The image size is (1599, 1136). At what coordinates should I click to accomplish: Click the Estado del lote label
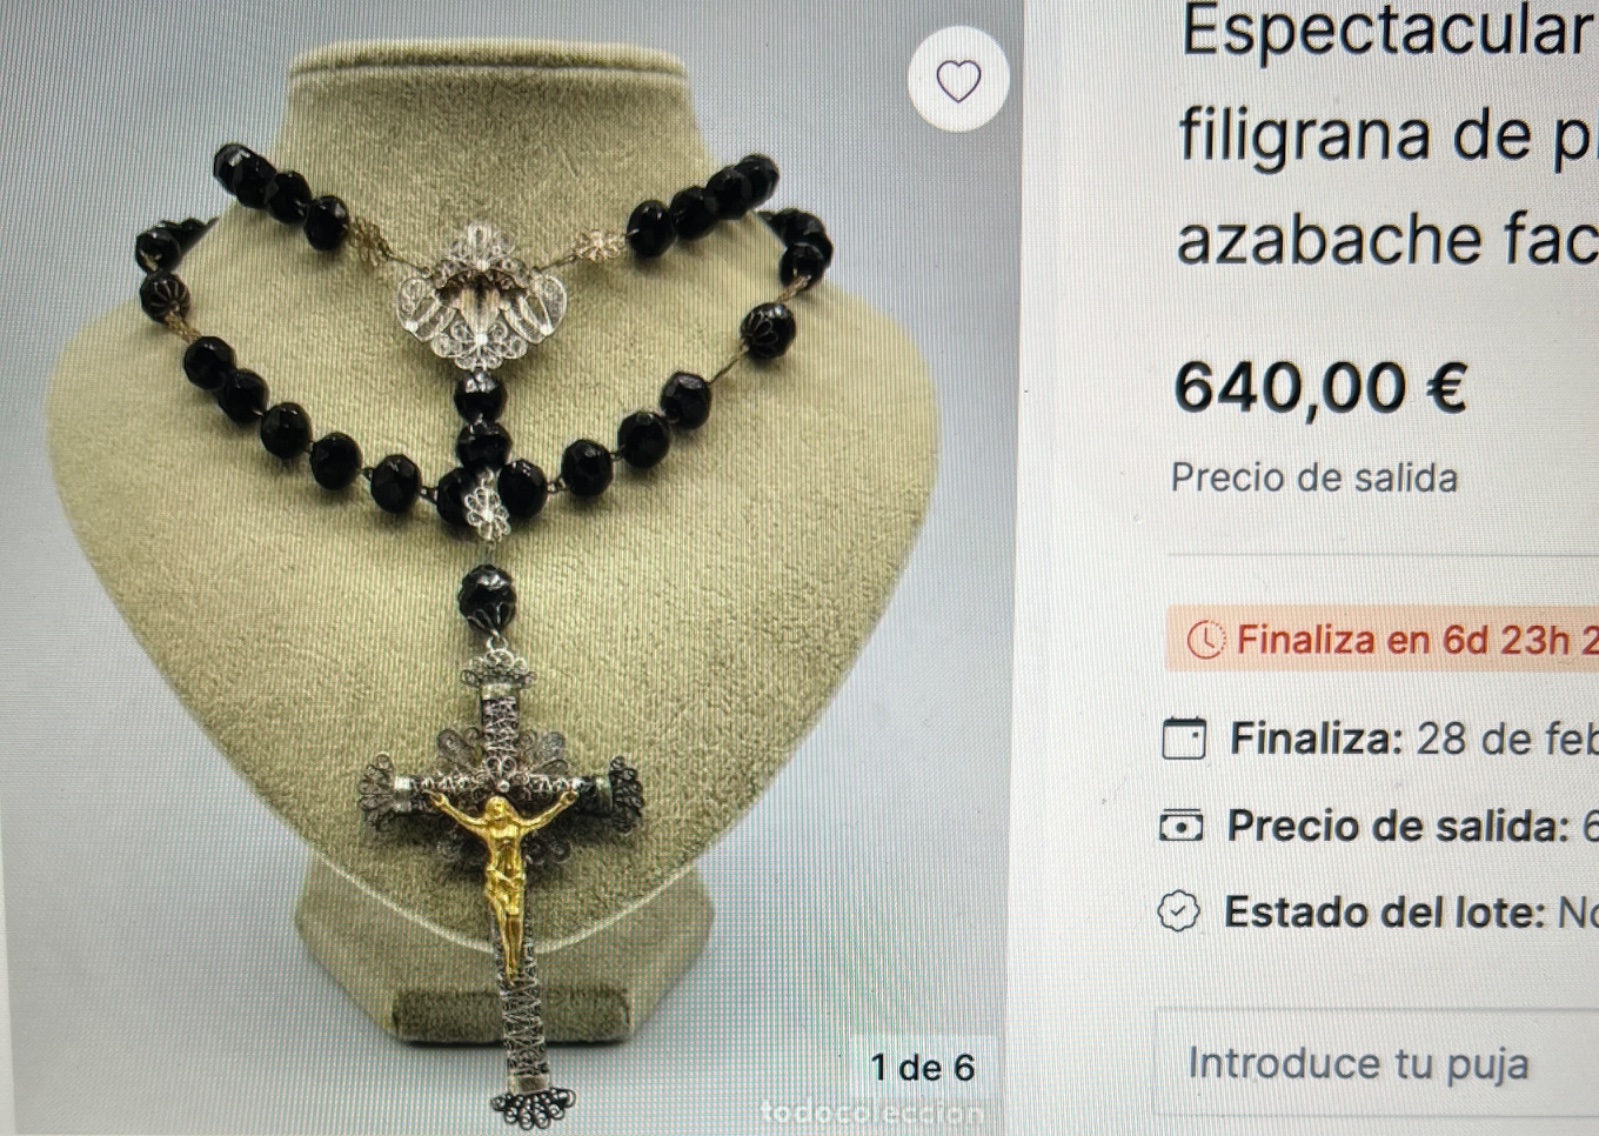pos(1385,912)
